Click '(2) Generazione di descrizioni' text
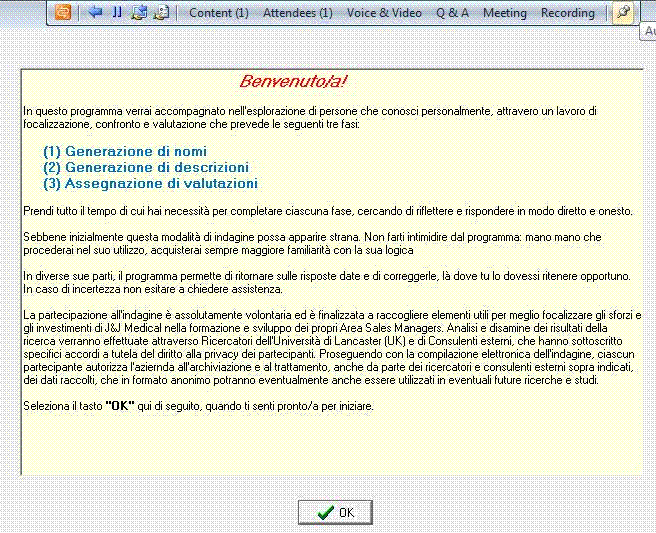The width and height of the screenshot is (656, 533). tap(146, 167)
